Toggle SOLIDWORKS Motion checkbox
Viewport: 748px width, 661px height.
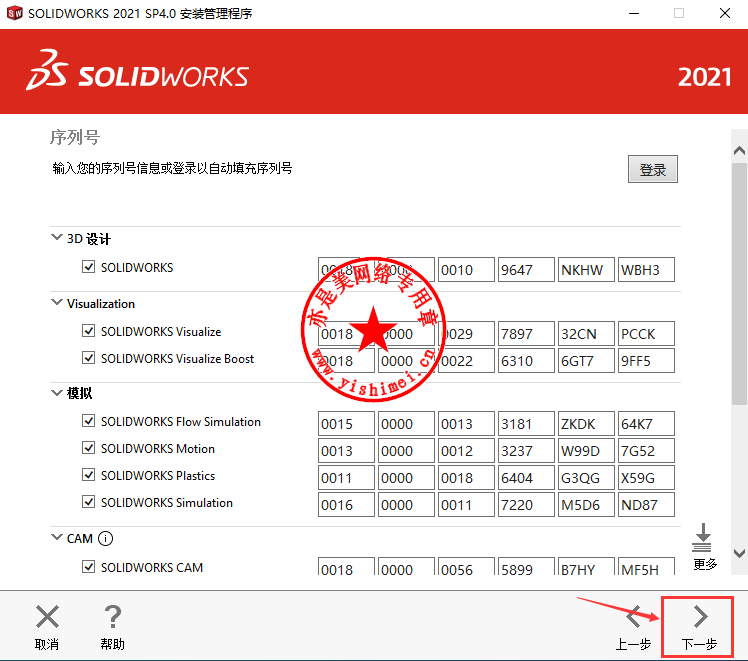point(88,448)
